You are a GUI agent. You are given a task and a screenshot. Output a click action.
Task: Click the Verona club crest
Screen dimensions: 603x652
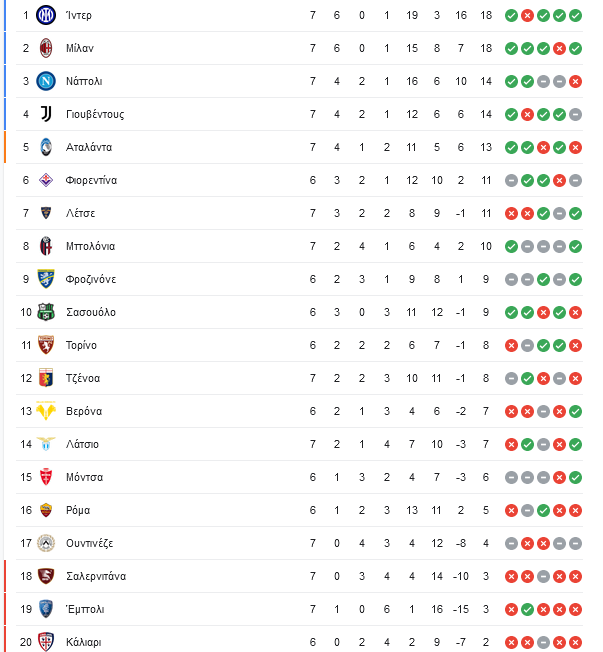[x=46, y=411]
